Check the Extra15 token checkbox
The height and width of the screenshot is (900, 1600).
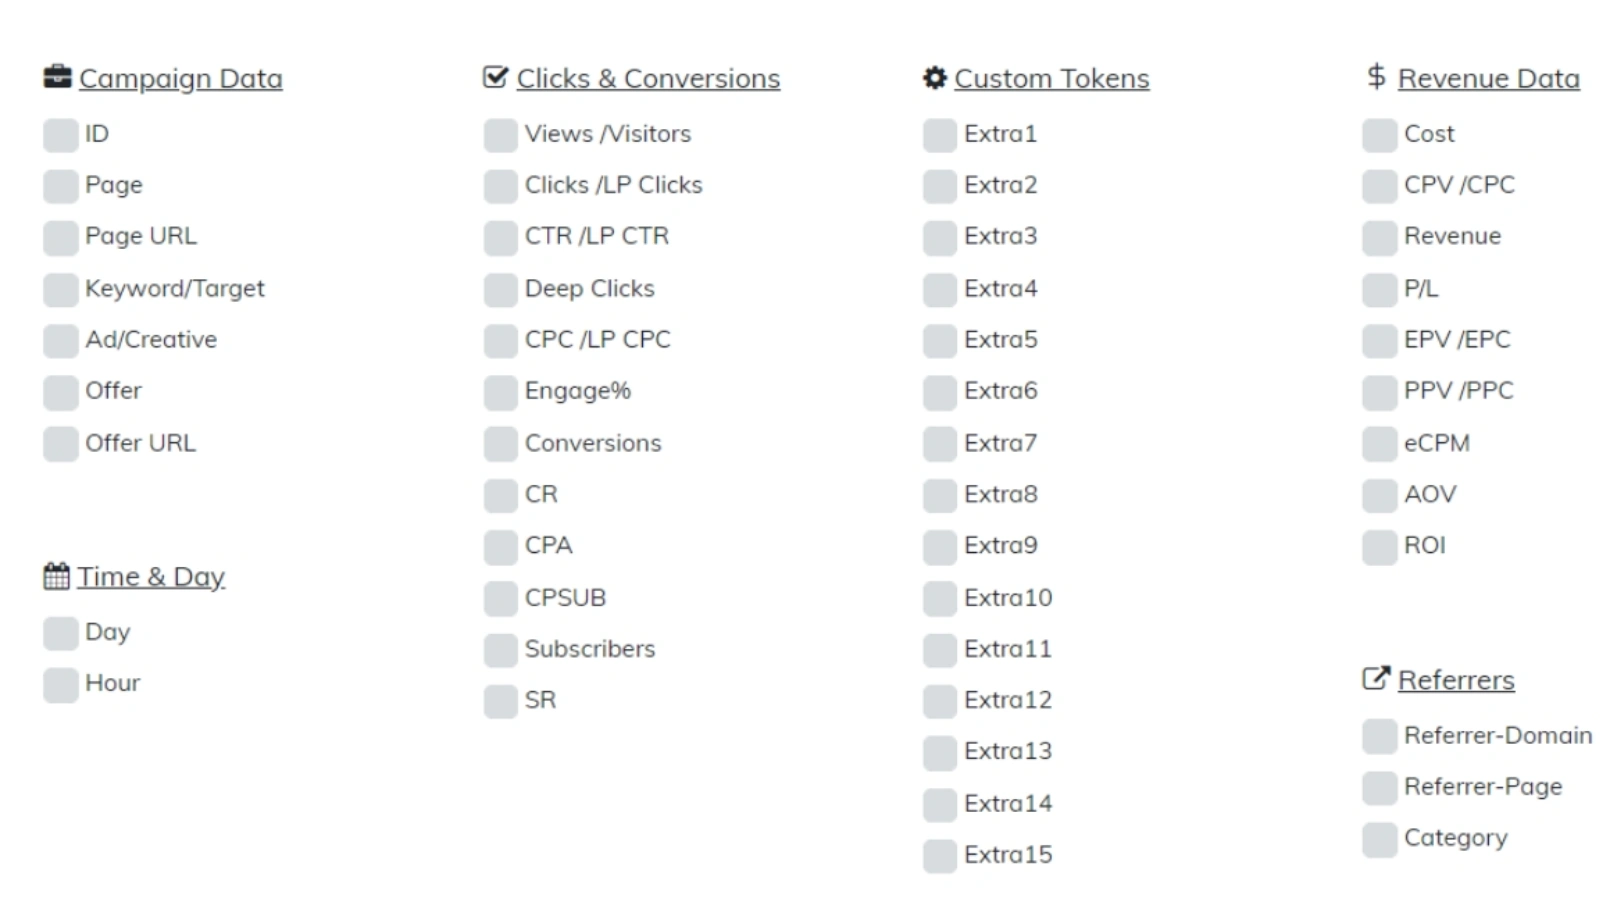coord(940,856)
